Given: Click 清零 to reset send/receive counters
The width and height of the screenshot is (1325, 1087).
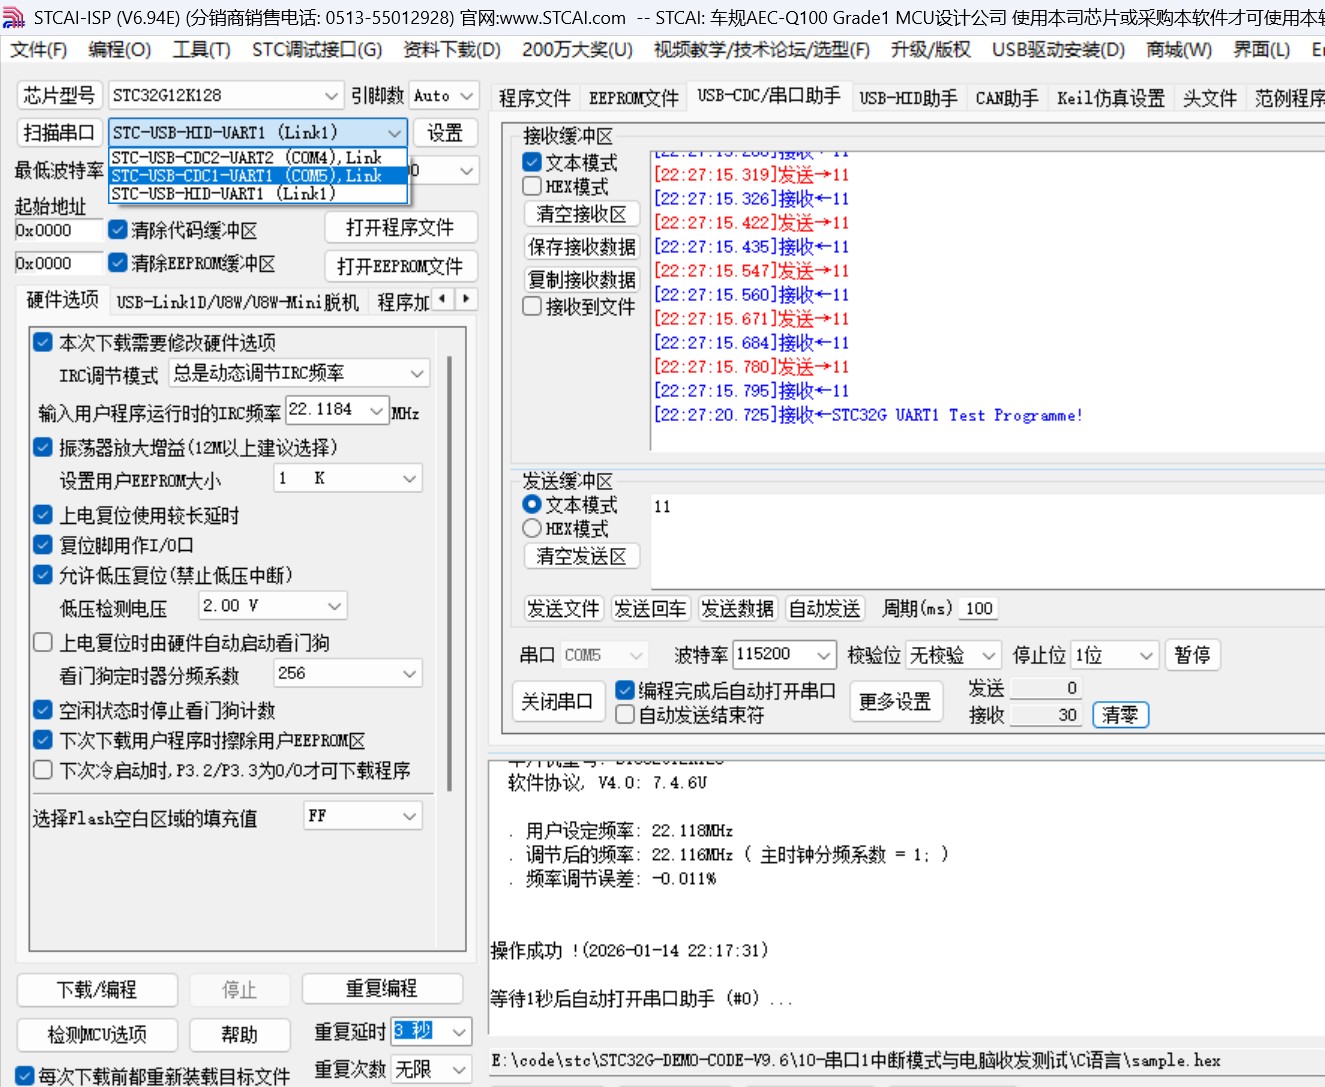Looking at the screenshot, I should coord(1120,715).
